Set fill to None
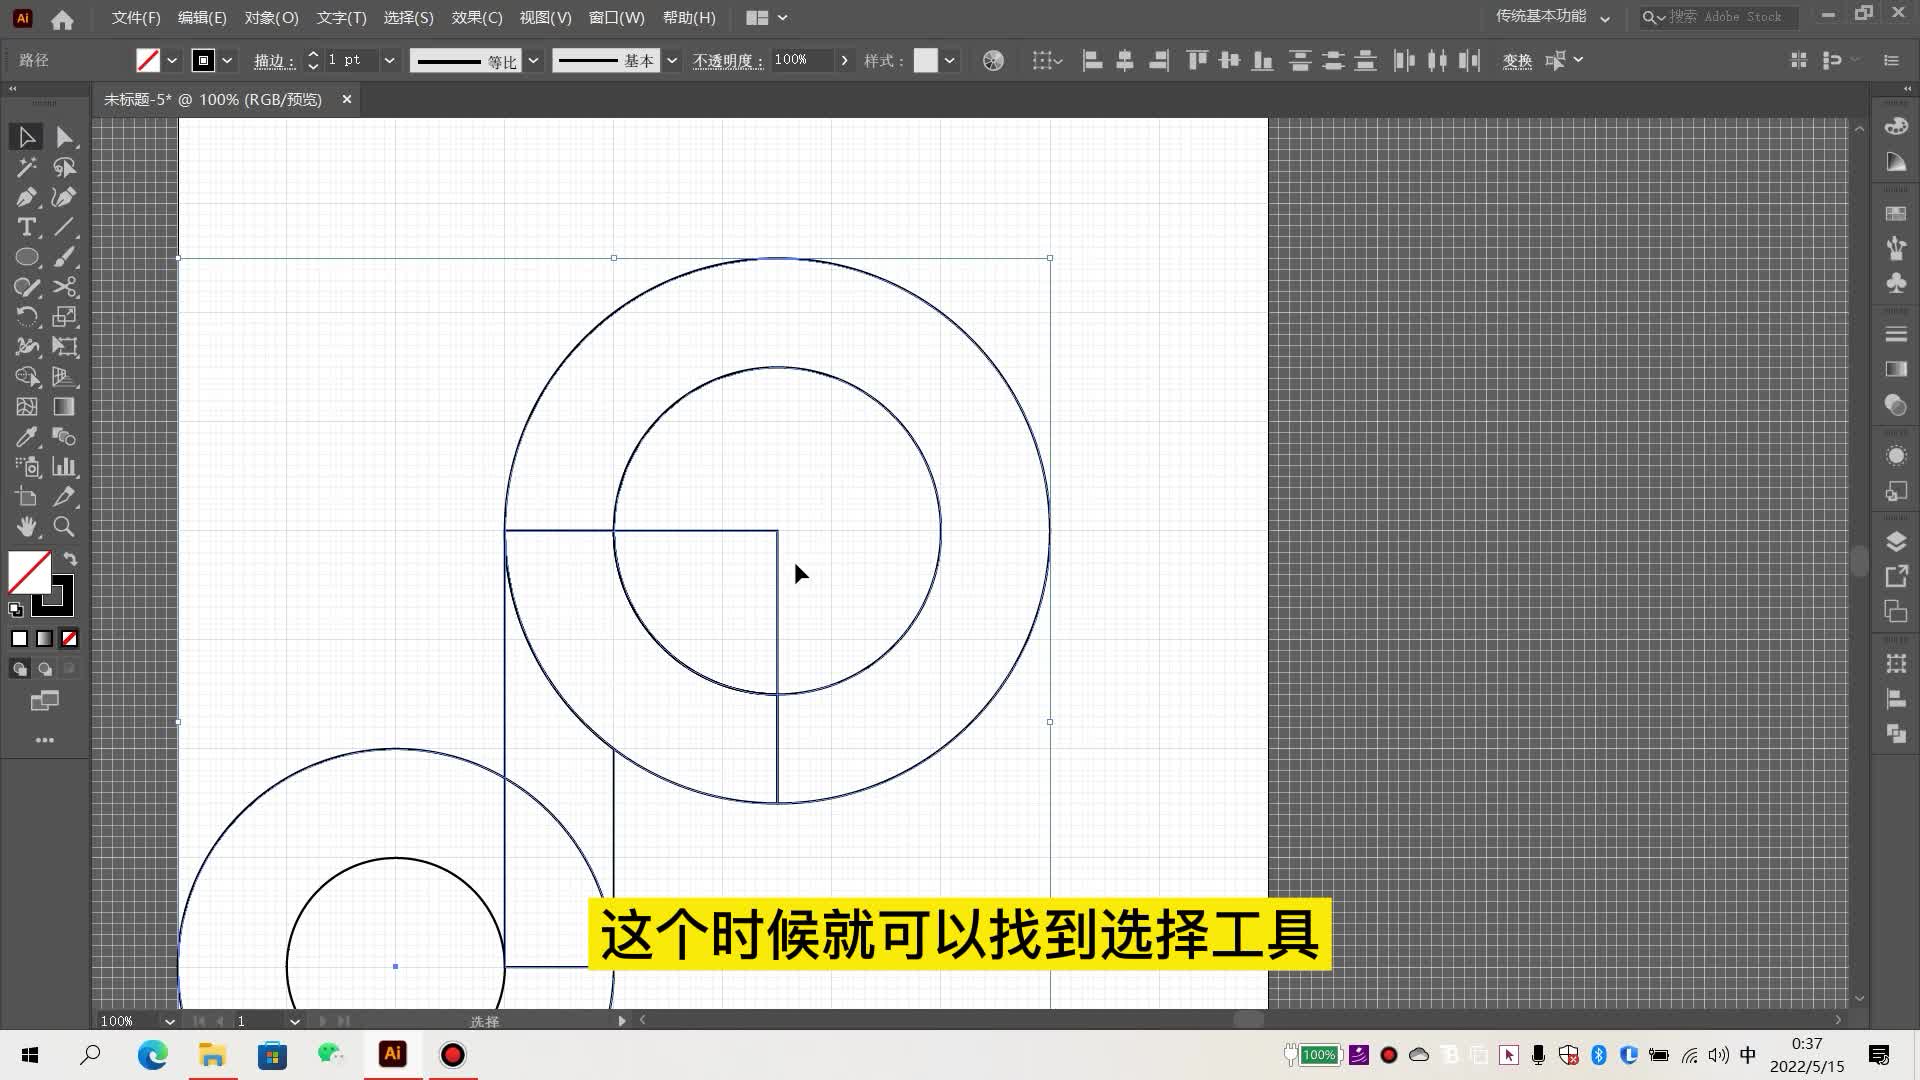The height and width of the screenshot is (1080, 1920). [x=69, y=638]
